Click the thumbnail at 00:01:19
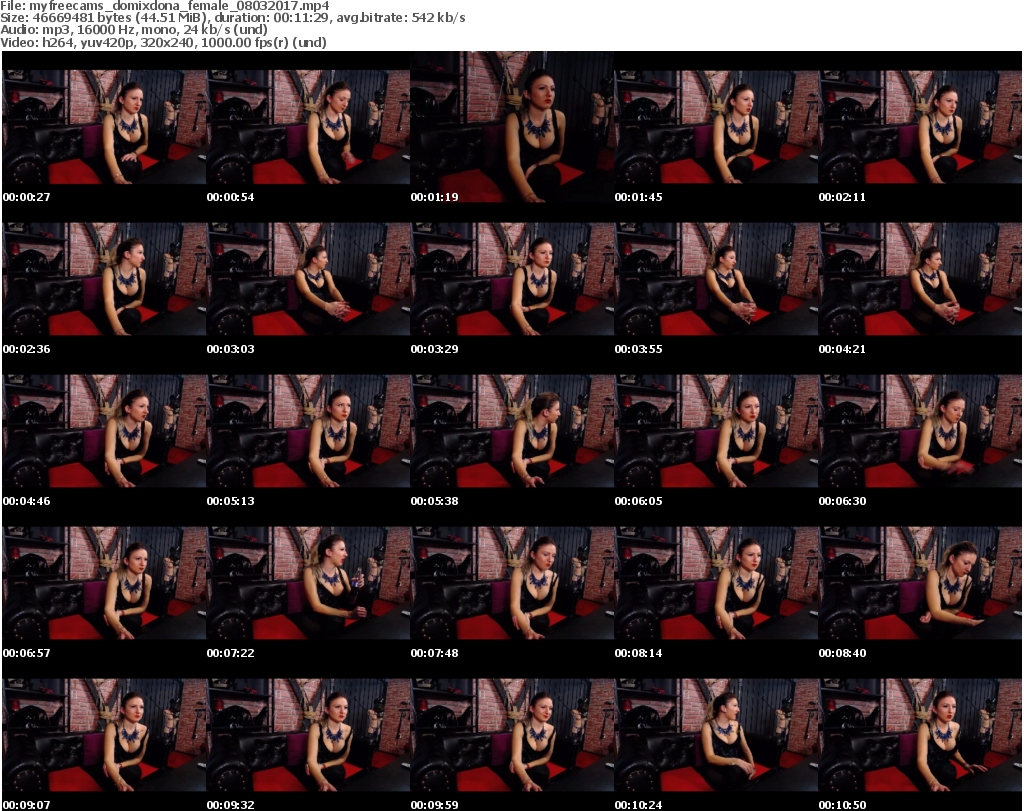Viewport: 1024px width, 811px height. click(512, 127)
